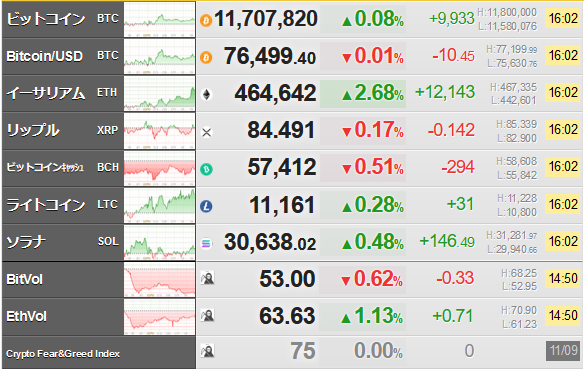Open the リップル XRP mini chart
Viewport: 584px width, 369px height.
pos(159,131)
